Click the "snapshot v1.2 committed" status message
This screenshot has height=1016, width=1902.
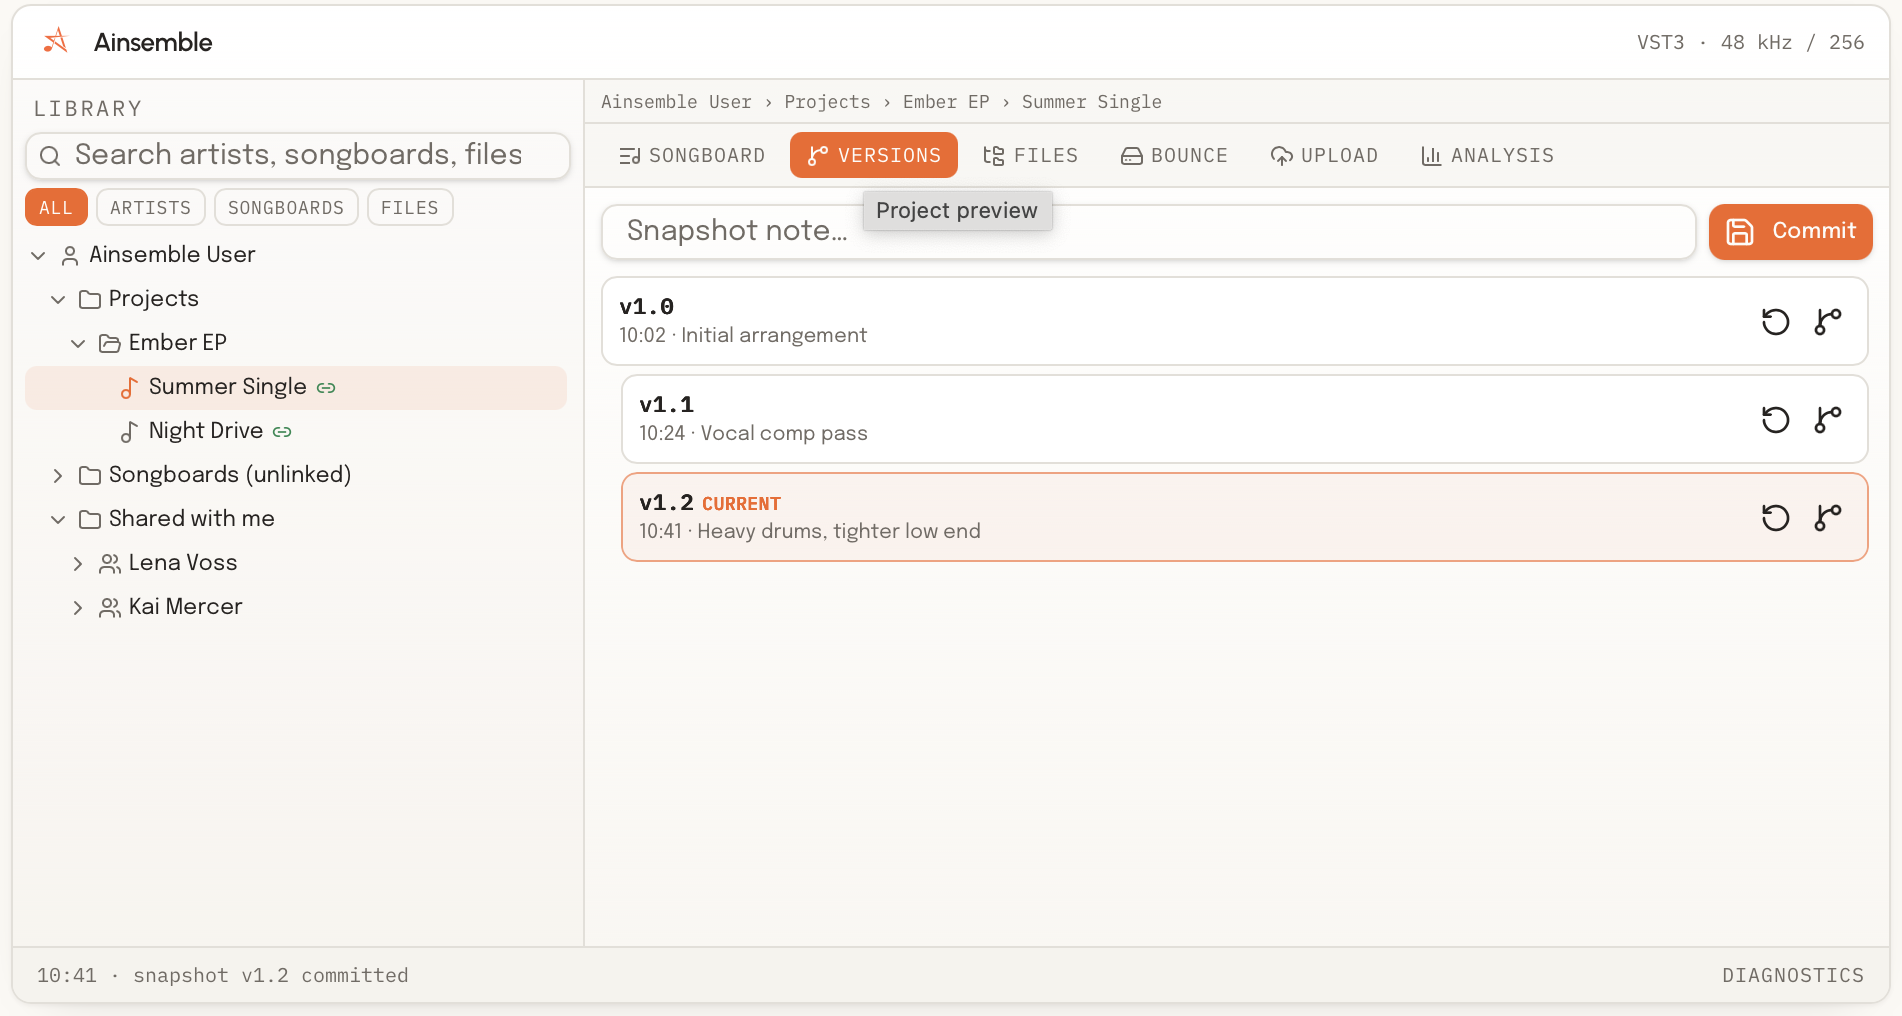pos(271,976)
